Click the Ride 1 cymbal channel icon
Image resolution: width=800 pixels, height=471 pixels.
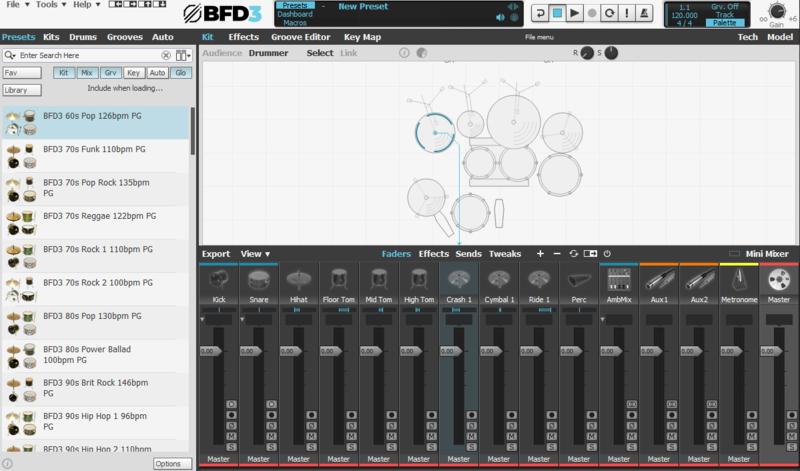coord(539,280)
